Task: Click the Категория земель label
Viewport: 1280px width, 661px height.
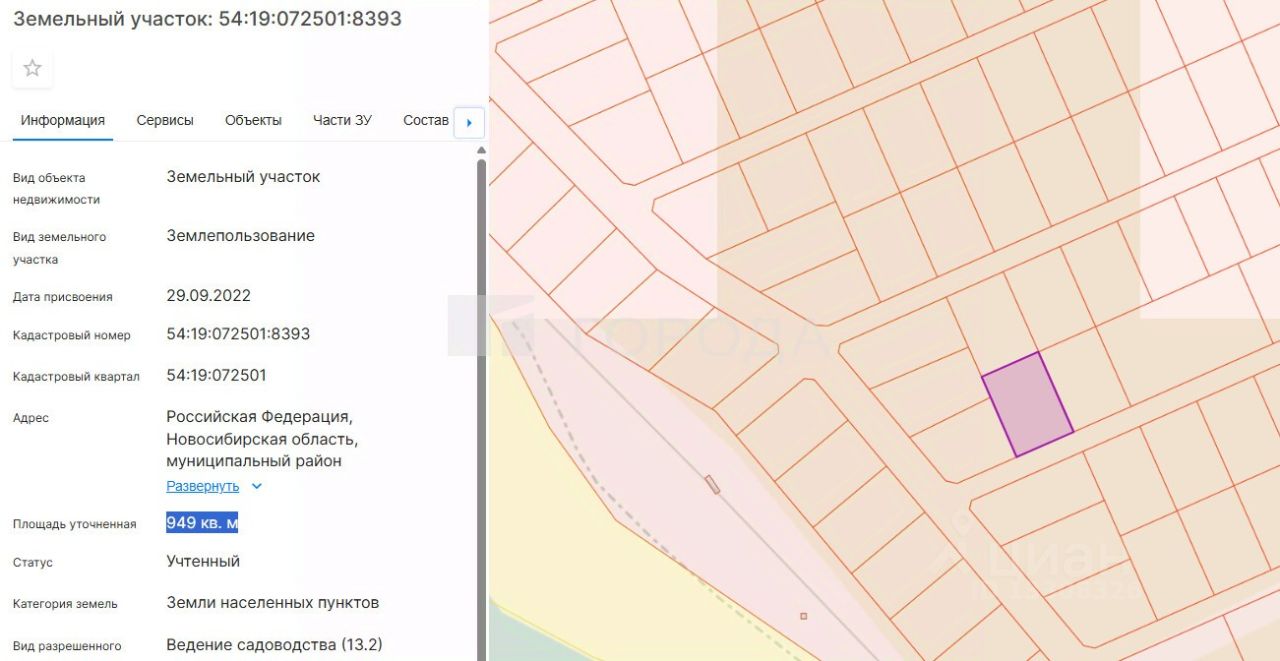Action: [65, 604]
